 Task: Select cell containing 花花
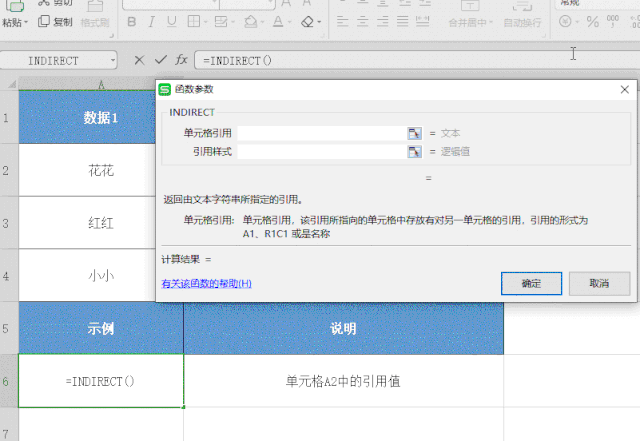(x=87, y=170)
